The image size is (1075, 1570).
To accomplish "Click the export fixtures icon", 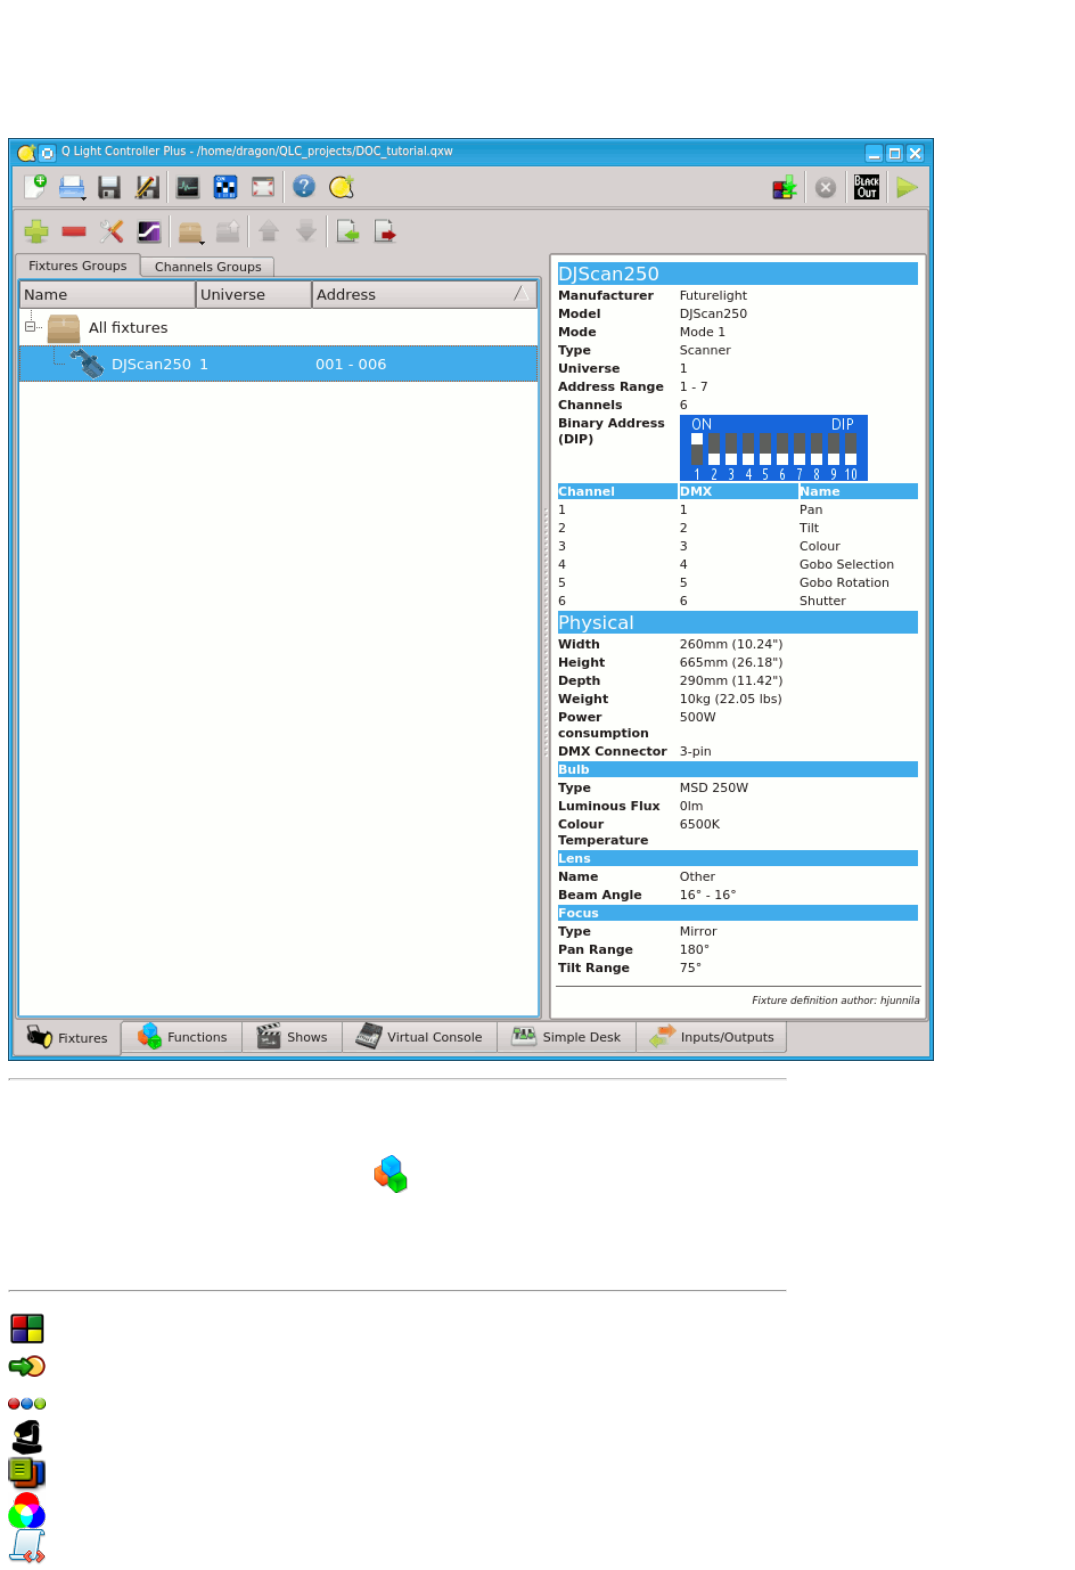I will pos(385,232).
